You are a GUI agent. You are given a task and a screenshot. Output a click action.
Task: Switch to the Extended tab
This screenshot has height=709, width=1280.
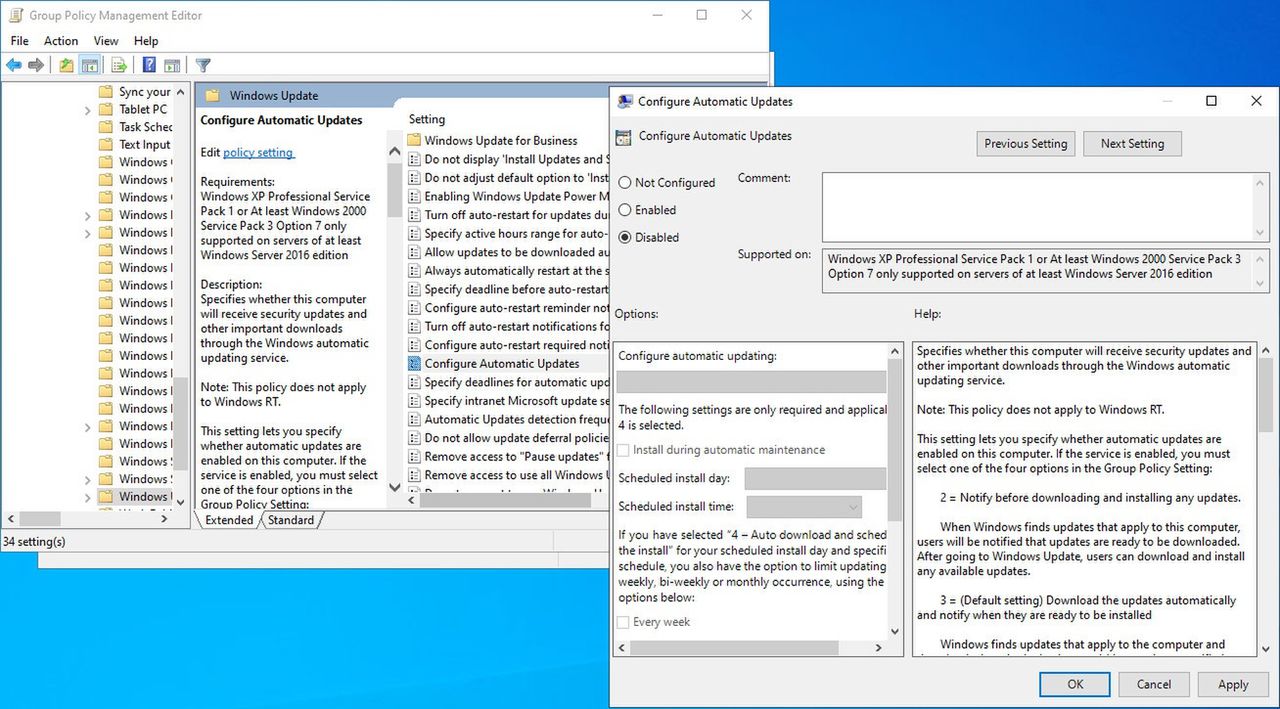(x=229, y=520)
